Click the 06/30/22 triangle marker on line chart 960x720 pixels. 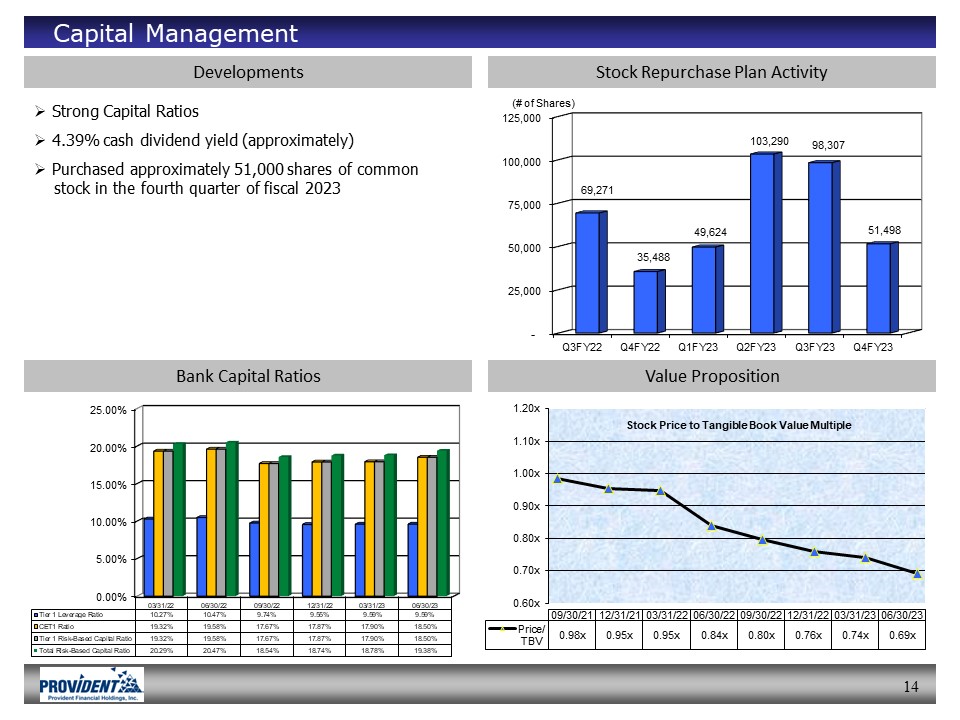tap(712, 525)
